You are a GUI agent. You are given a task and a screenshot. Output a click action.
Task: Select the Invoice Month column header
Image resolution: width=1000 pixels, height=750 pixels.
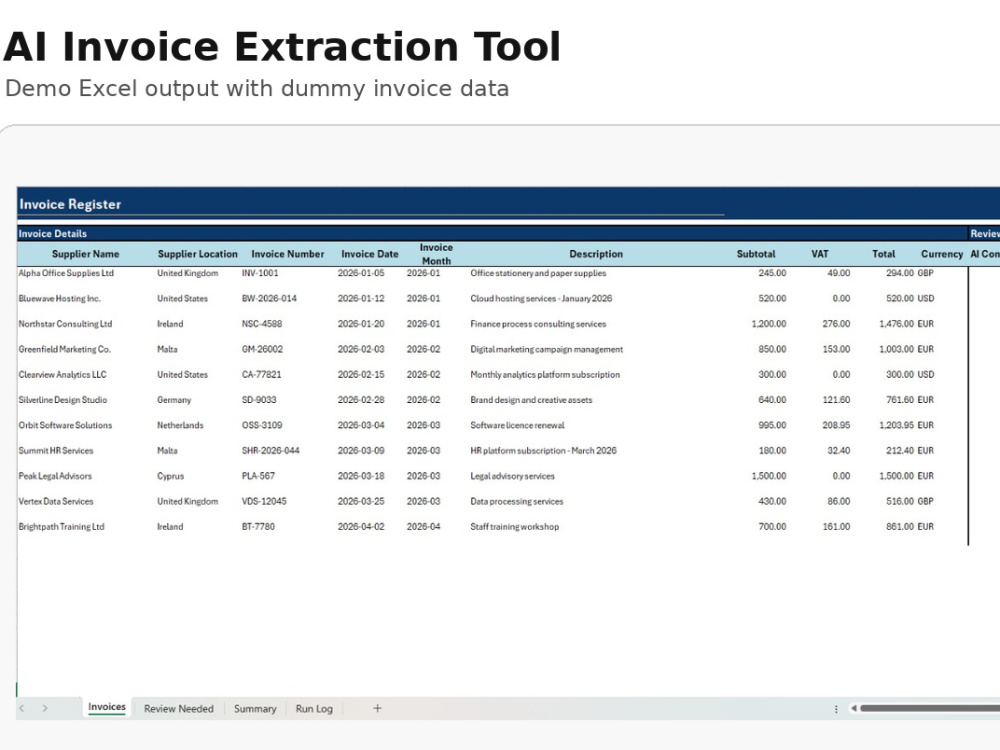pos(436,254)
